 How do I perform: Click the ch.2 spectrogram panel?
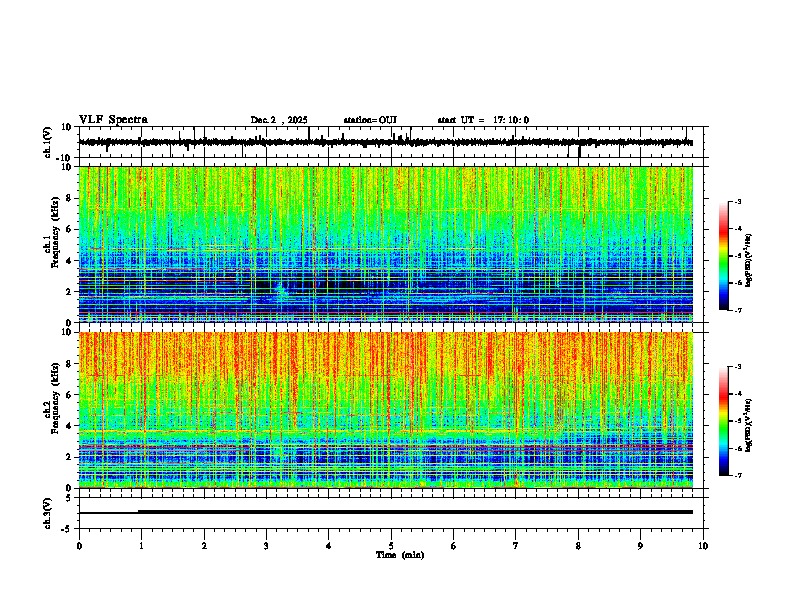point(386,410)
